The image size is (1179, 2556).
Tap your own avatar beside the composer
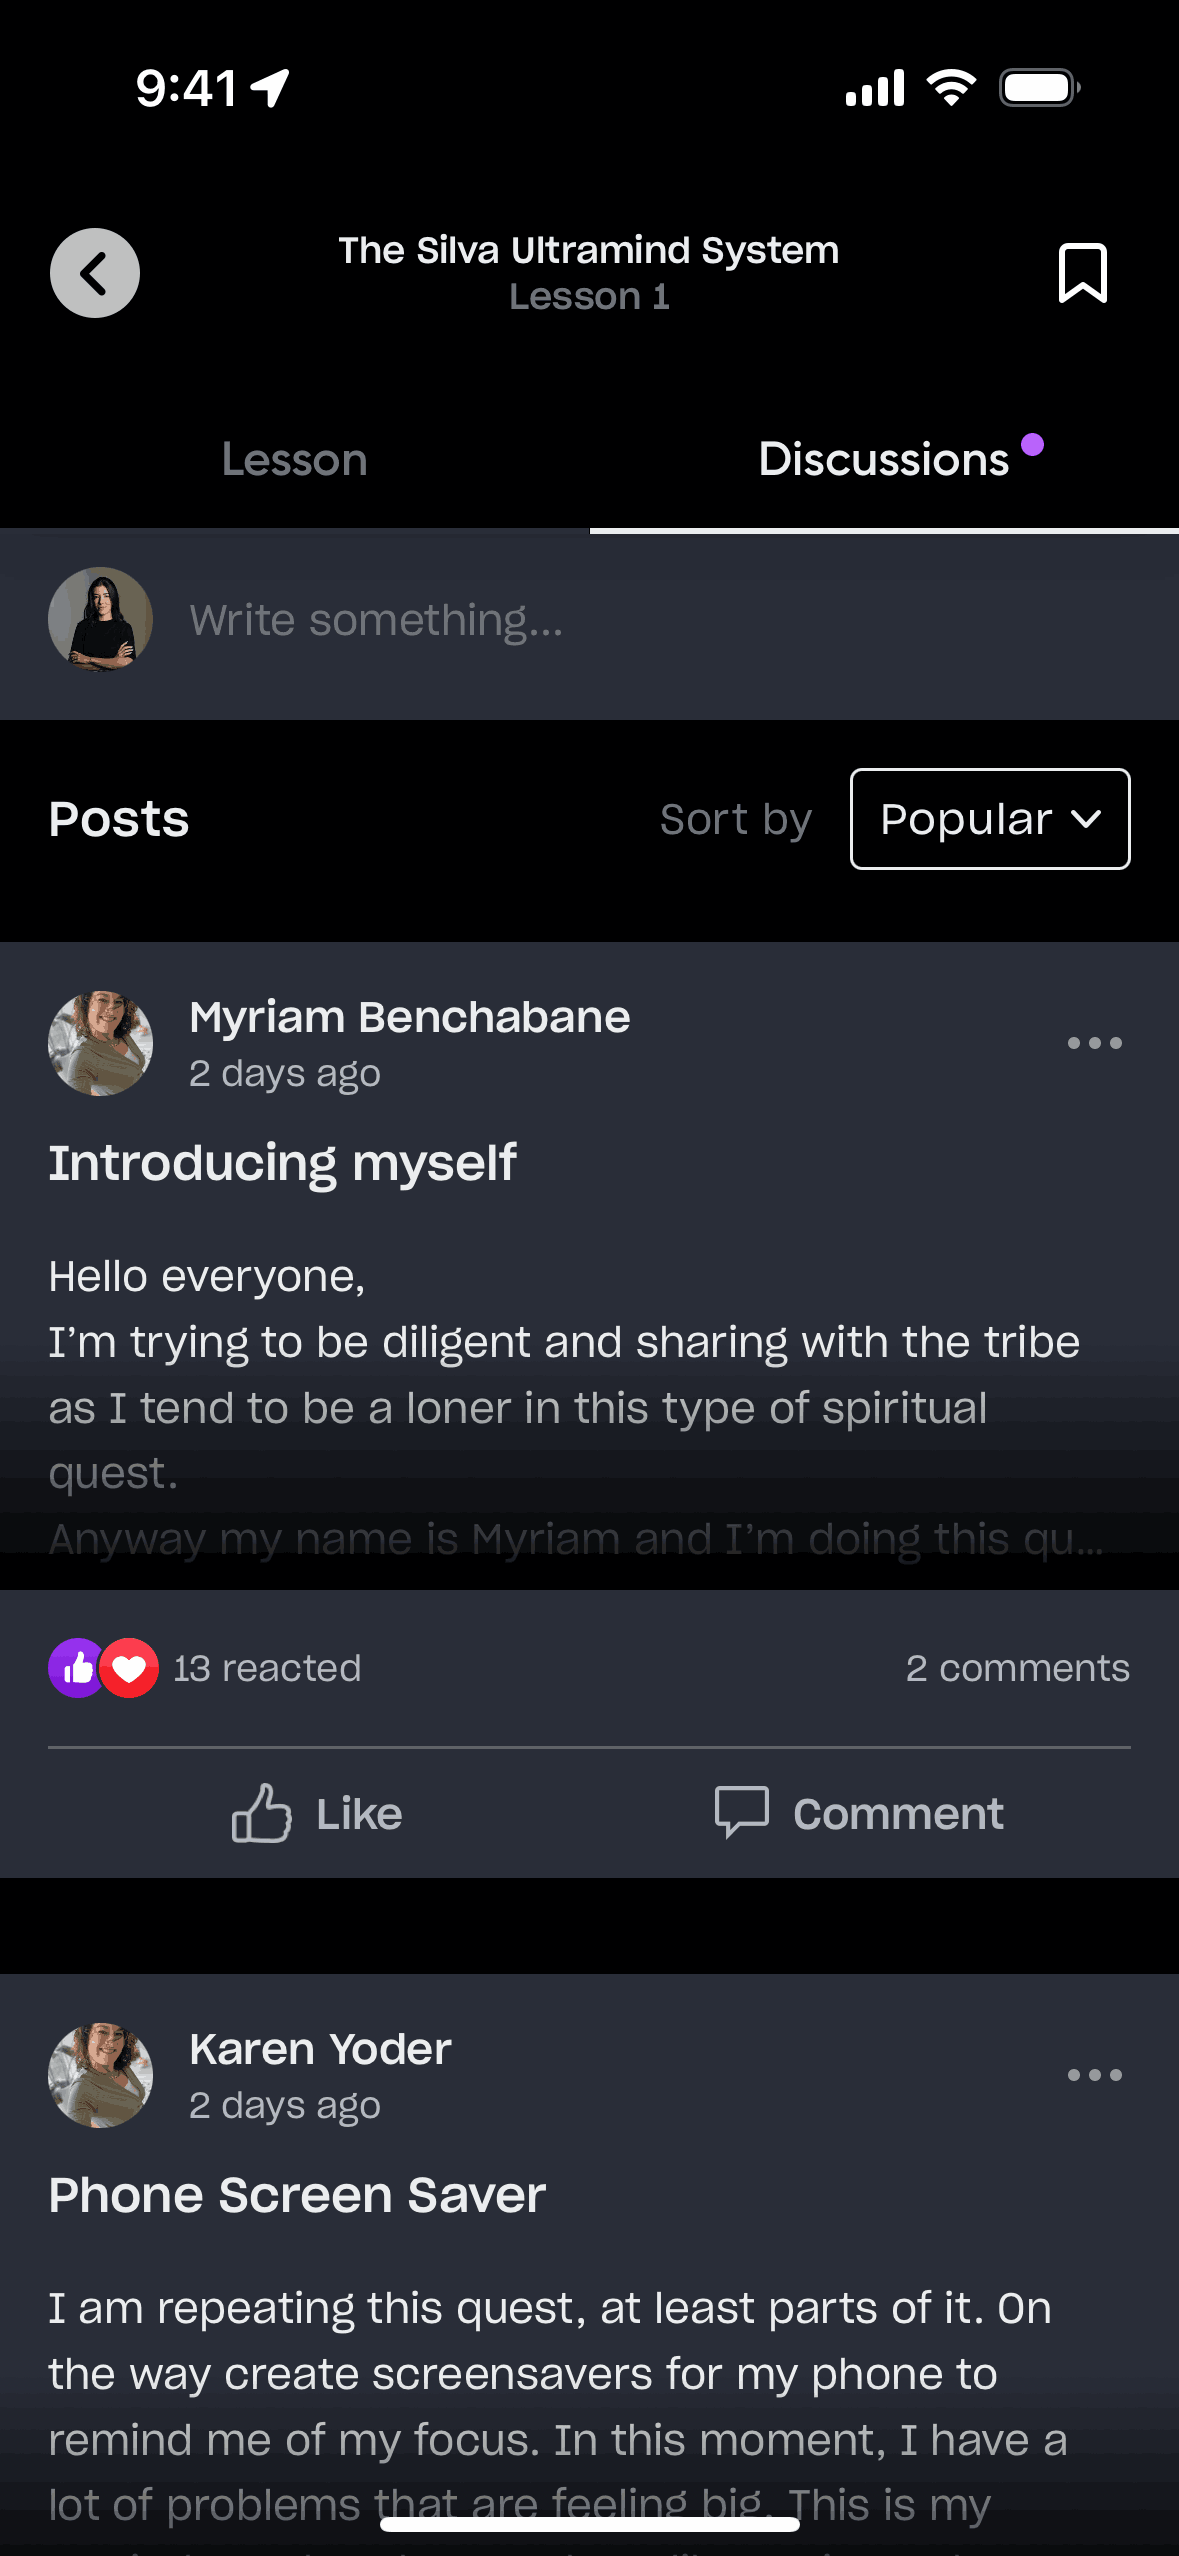click(x=100, y=620)
